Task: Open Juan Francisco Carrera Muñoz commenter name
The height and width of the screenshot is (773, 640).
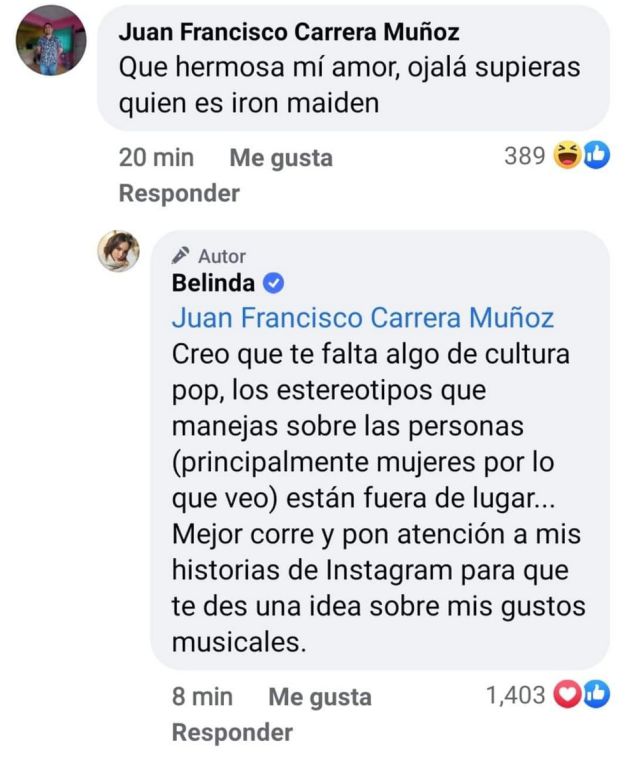Action: 289,33
